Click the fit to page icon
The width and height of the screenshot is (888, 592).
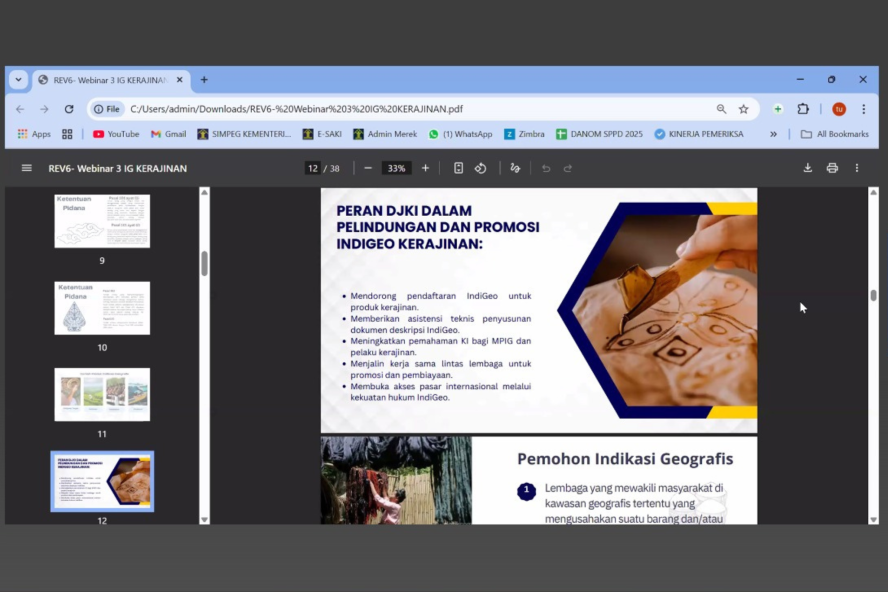(x=458, y=168)
